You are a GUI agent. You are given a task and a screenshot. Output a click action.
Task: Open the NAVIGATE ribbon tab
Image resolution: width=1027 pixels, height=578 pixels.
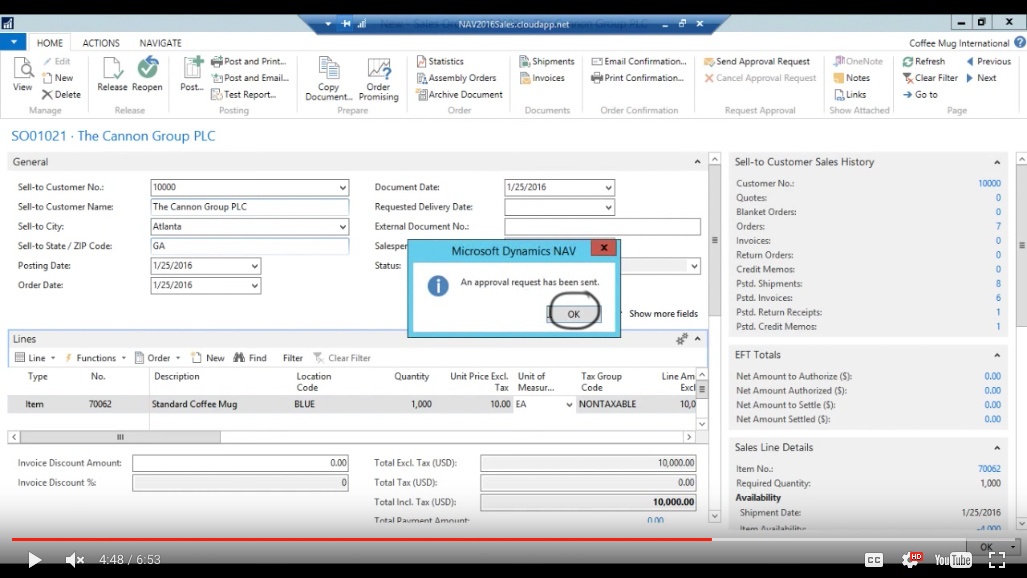(x=160, y=43)
